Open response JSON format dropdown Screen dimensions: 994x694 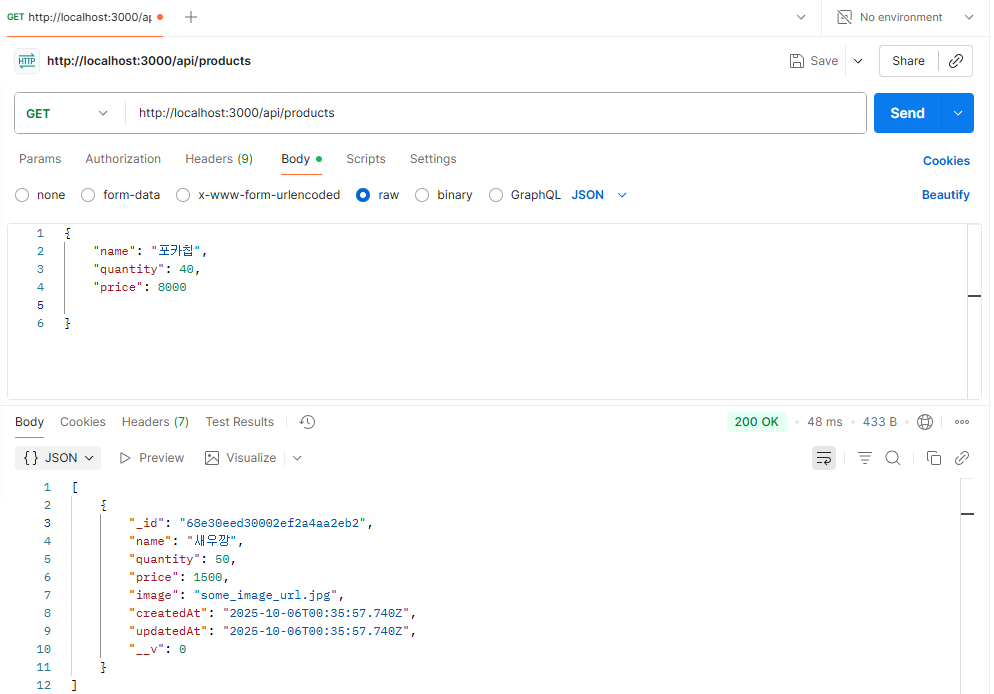point(58,458)
